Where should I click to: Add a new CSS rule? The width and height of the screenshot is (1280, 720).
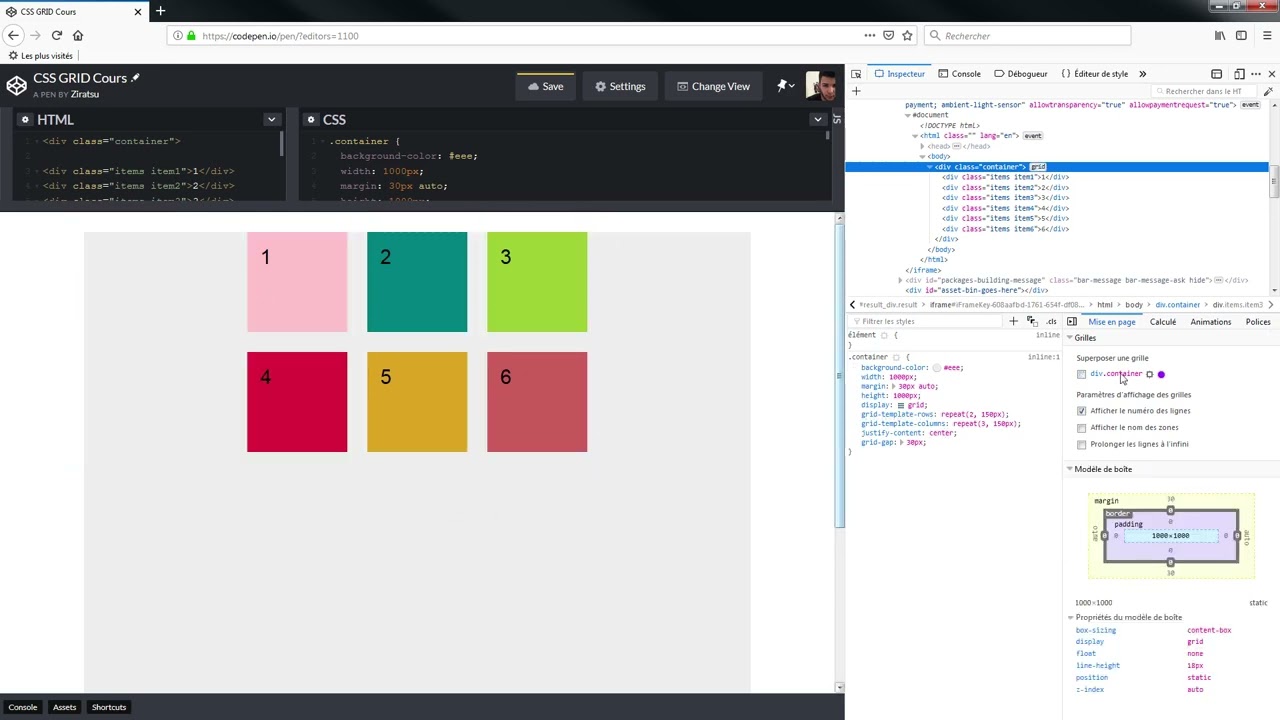coord(1013,321)
